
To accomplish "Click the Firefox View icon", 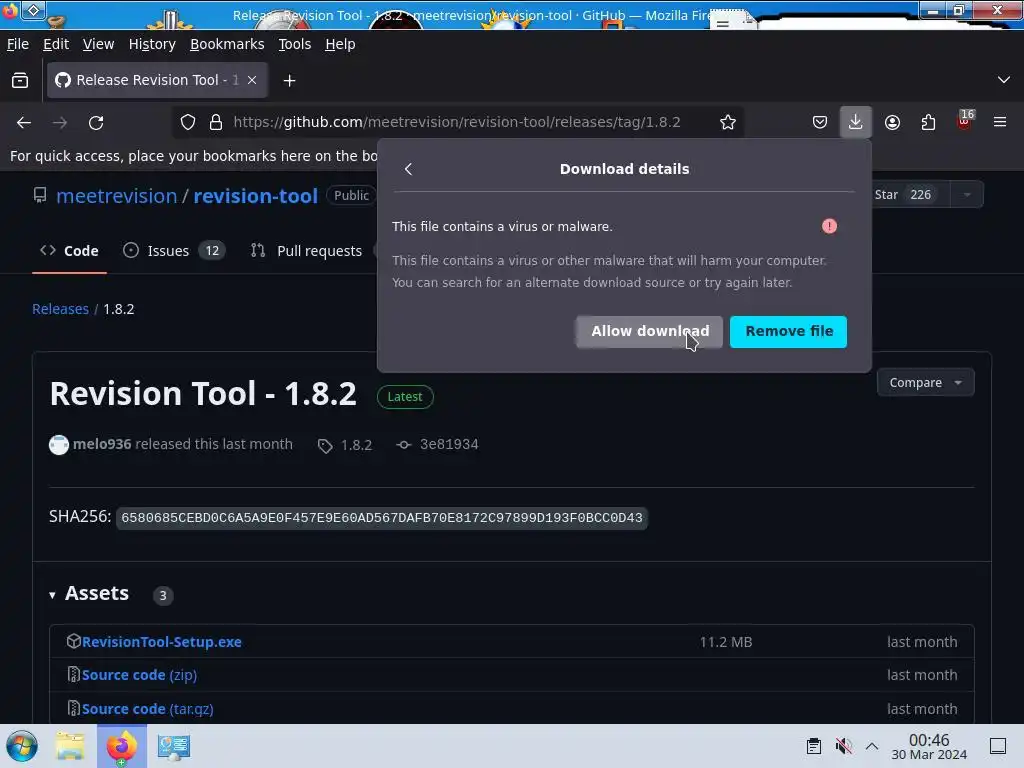I will click(x=20, y=80).
